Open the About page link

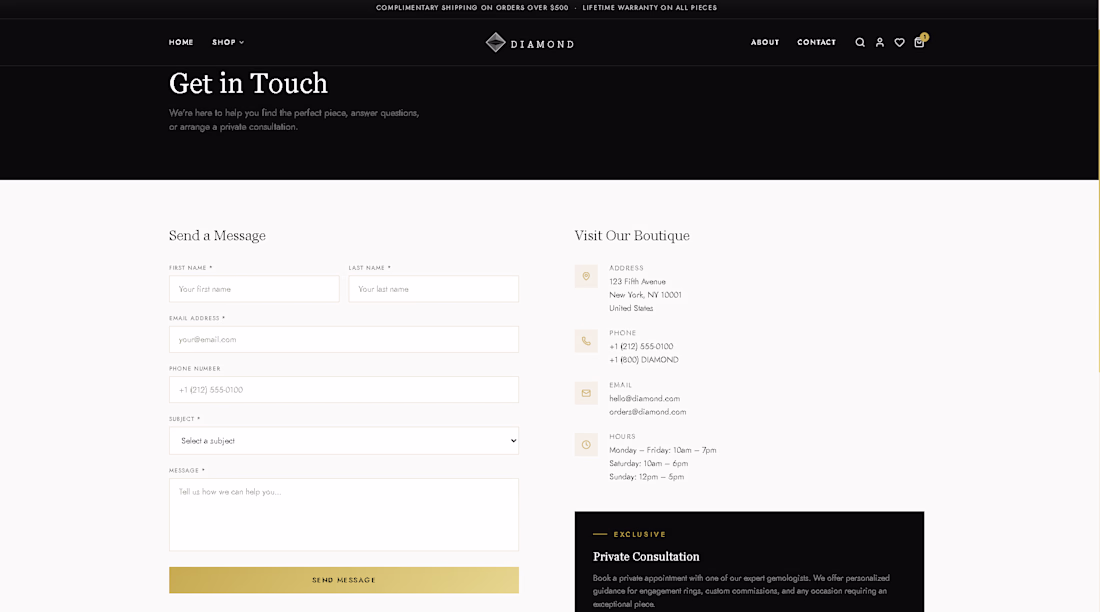pos(765,42)
